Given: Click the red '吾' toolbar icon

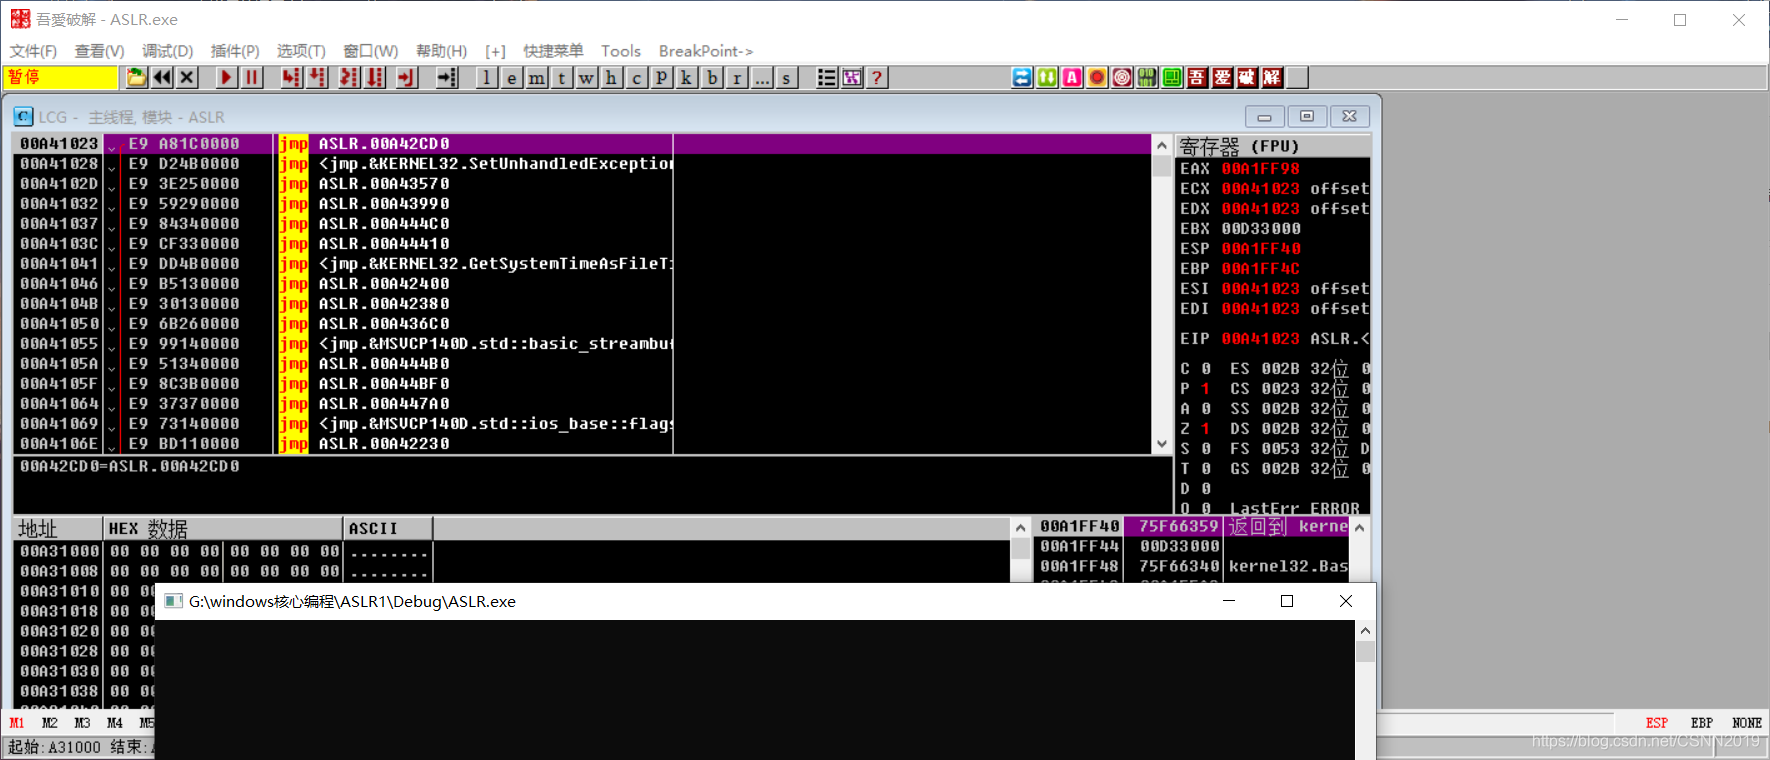Looking at the screenshot, I should click(x=1197, y=77).
